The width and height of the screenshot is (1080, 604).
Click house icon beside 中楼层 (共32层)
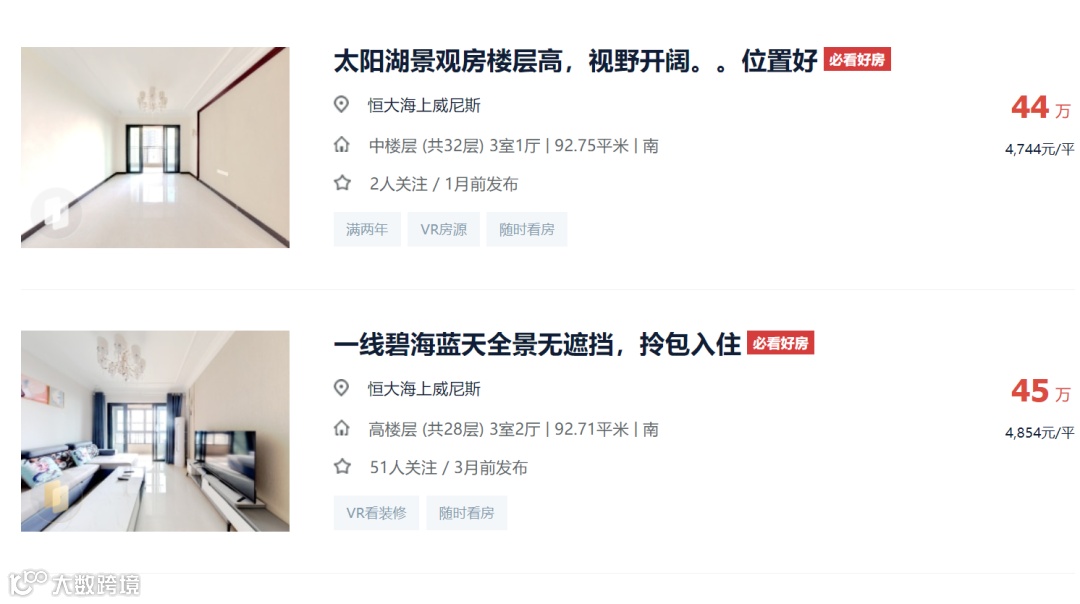tap(342, 145)
